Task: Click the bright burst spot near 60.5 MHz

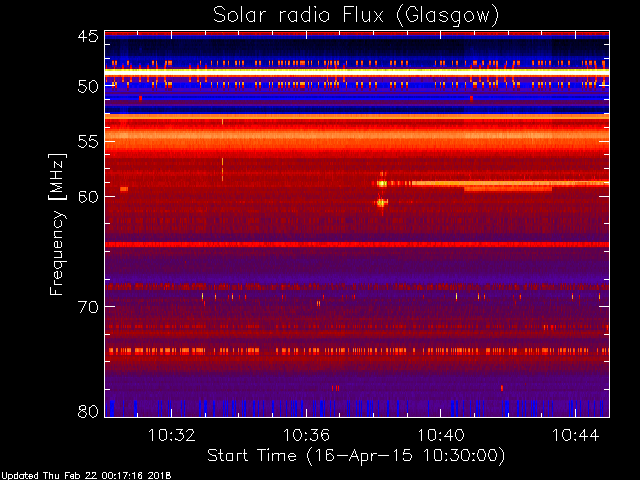Action: pos(381,202)
